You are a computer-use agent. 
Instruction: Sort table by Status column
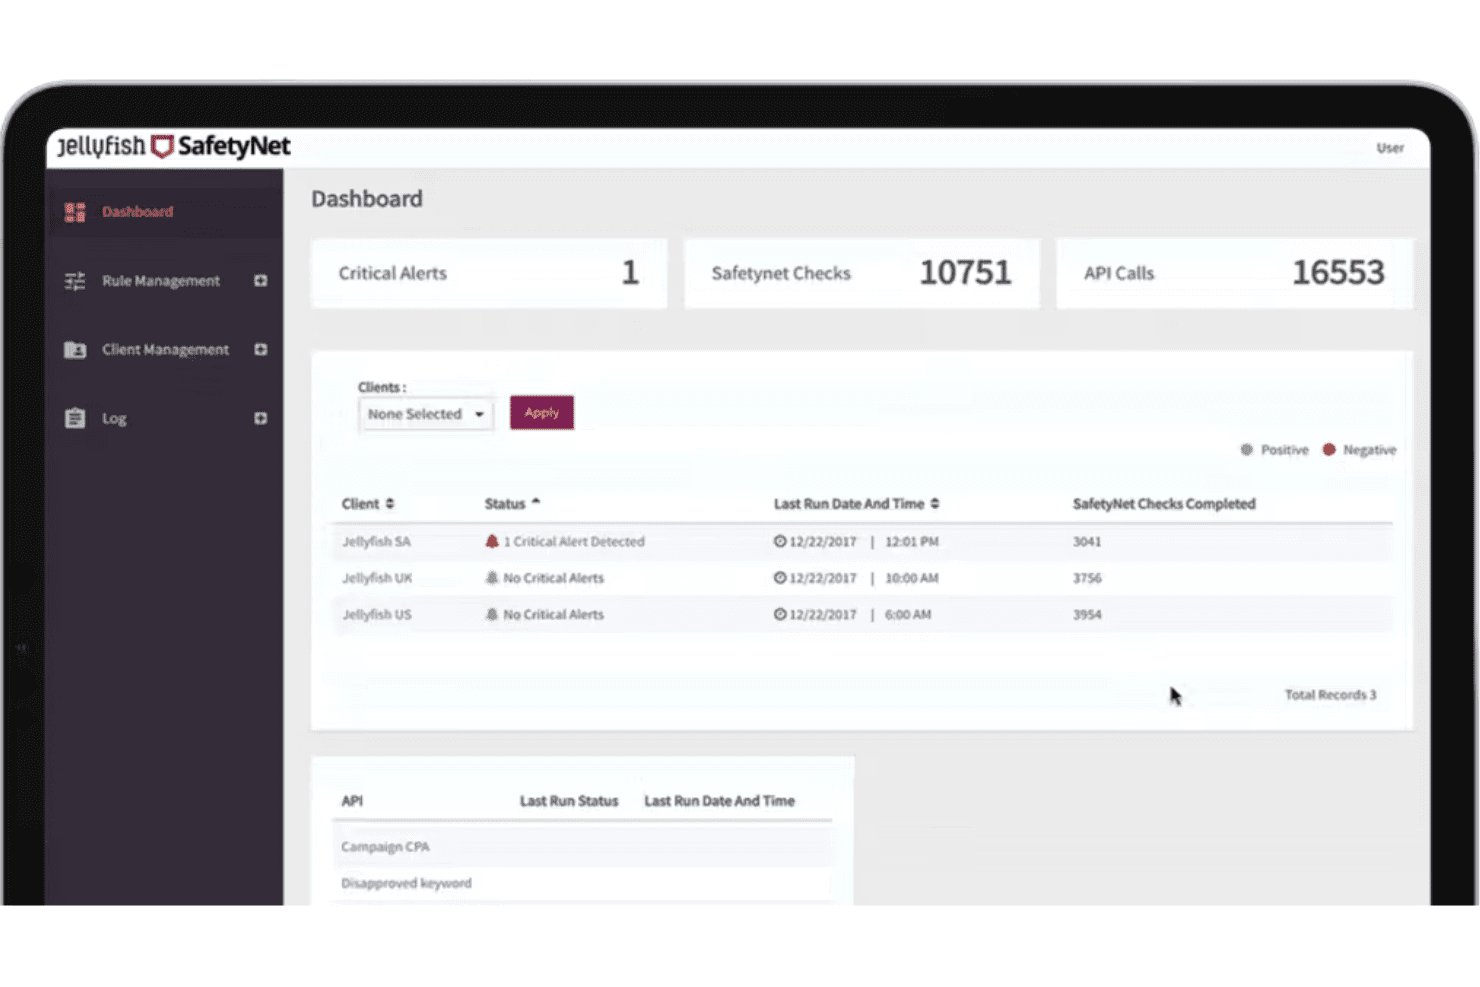click(512, 504)
